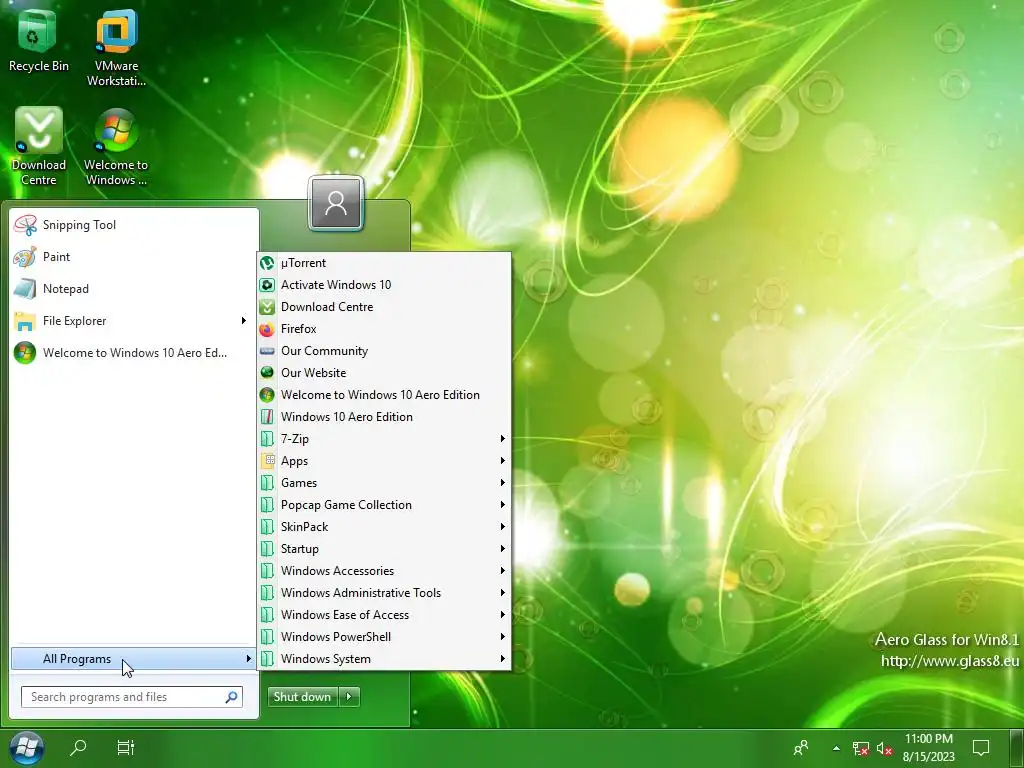Click the Snipping Tool scissors icon

pyautogui.click(x=25, y=225)
